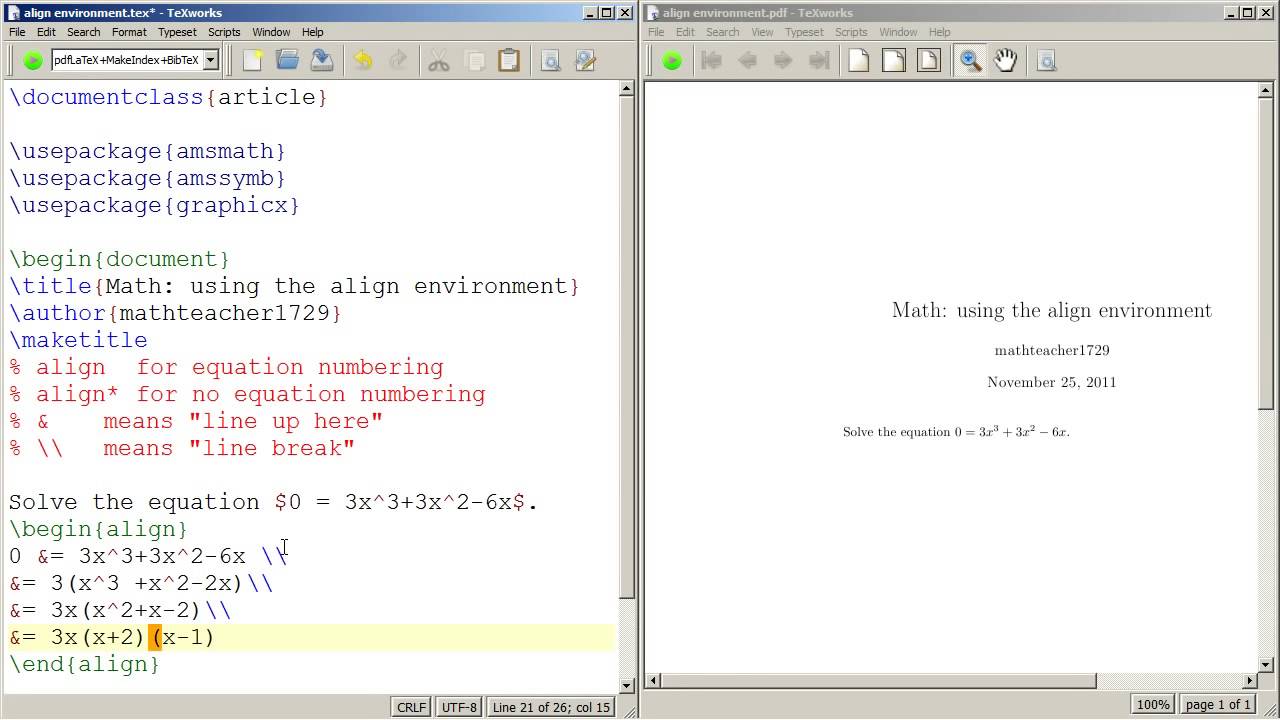Click the line '&= 3x(x^2+x-2)\\'
This screenshot has width=1280, height=720.
coord(120,610)
